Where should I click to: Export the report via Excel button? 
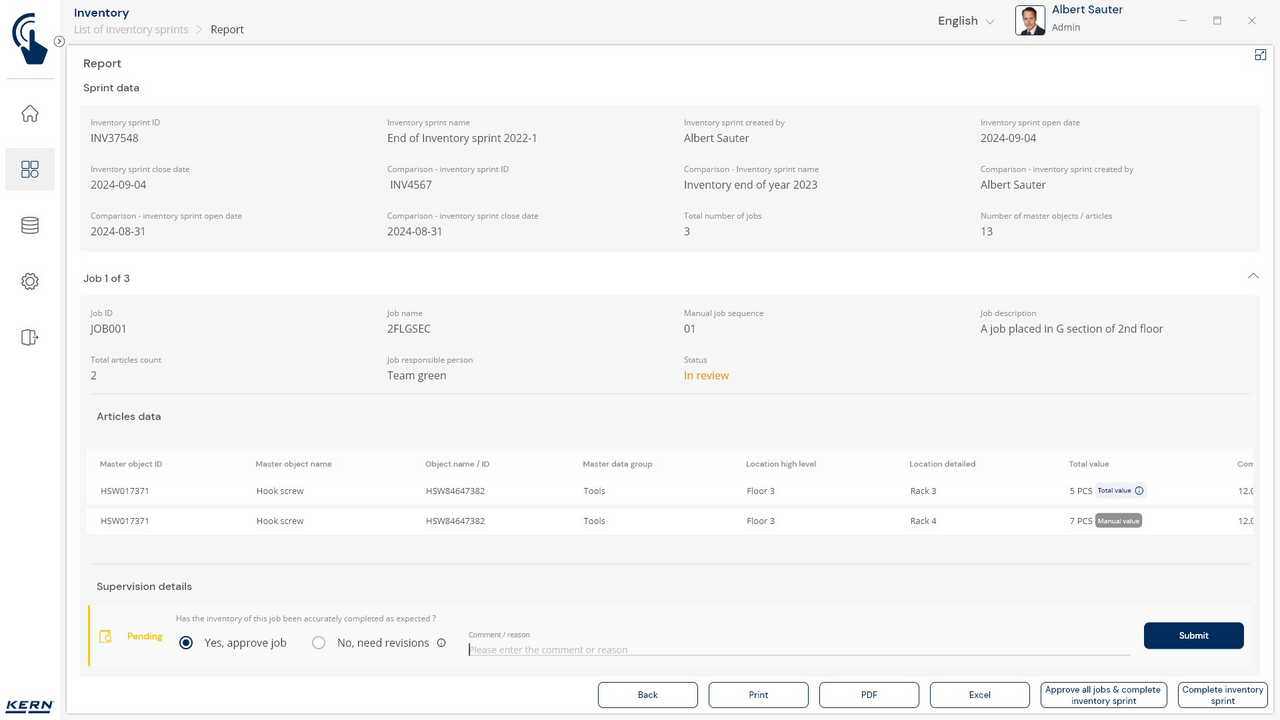coord(979,695)
